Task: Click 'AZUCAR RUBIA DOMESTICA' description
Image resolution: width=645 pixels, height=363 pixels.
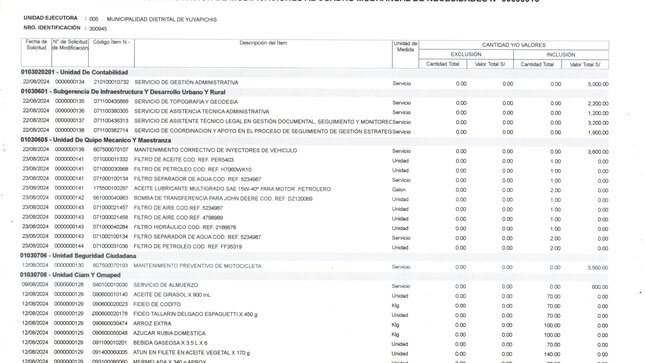Action: 169,333
